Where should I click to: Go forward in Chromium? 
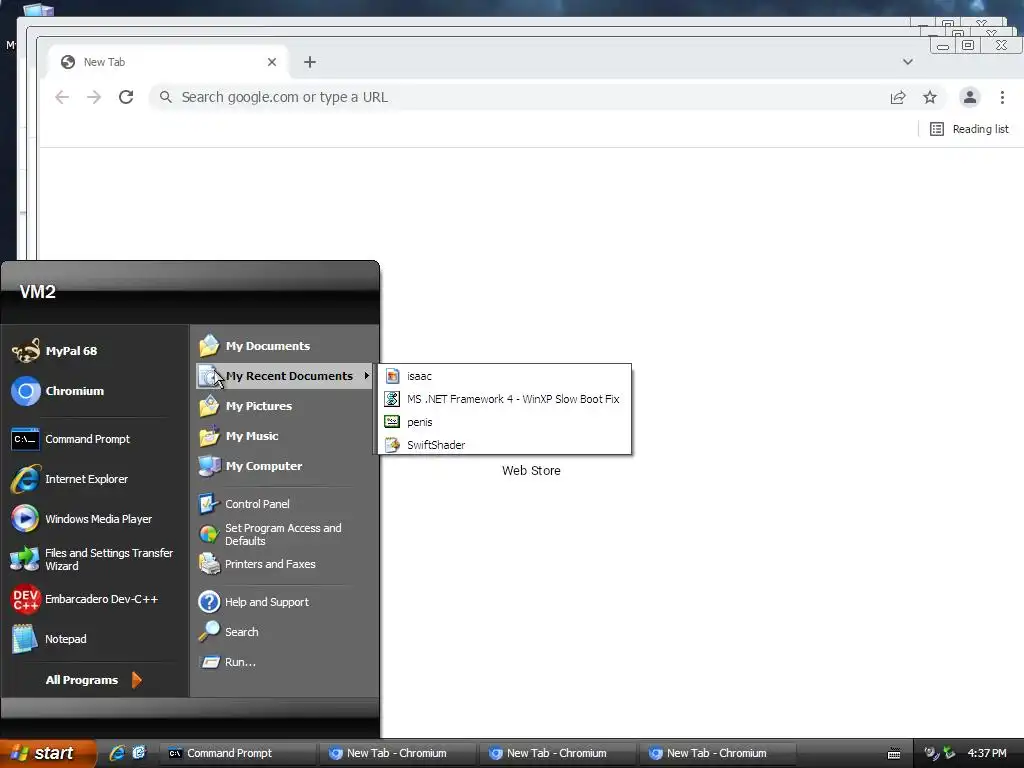point(94,97)
